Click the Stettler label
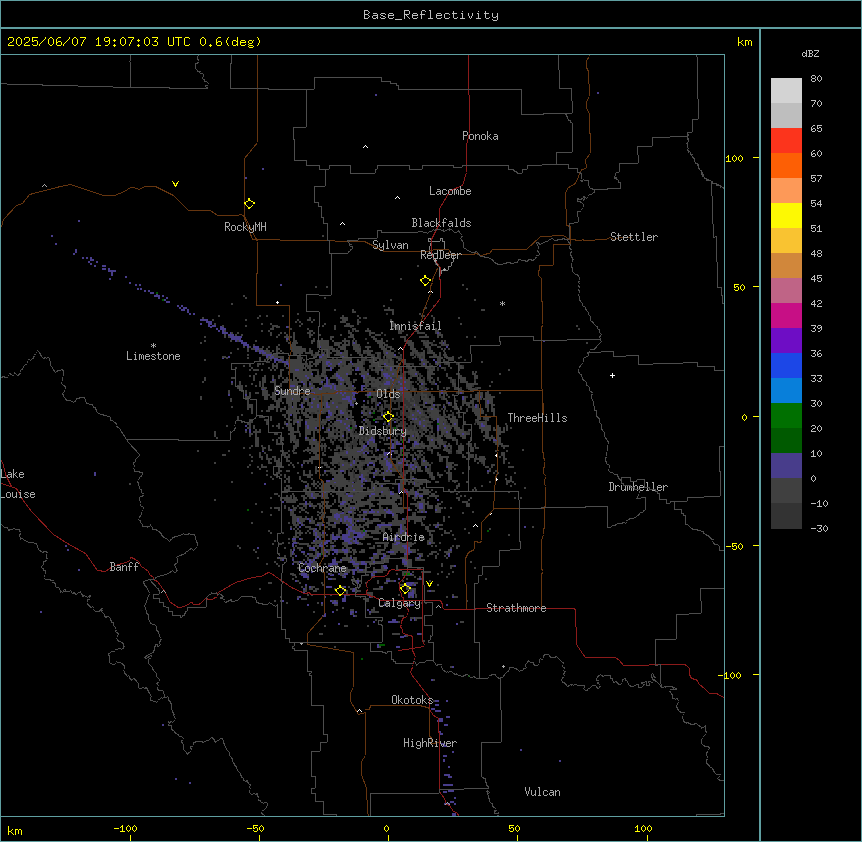This screenshot has height=842, width=862. 634,237
